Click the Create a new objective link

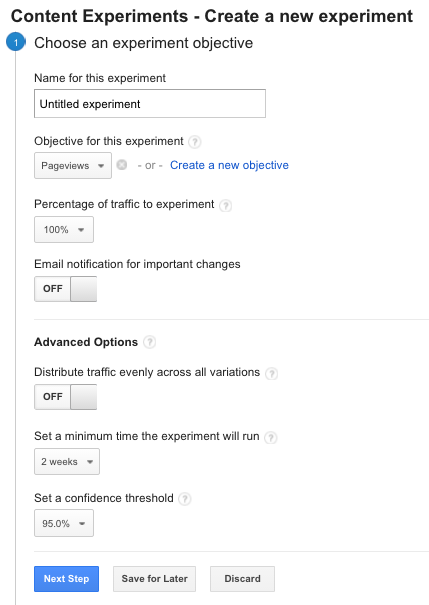229,165
